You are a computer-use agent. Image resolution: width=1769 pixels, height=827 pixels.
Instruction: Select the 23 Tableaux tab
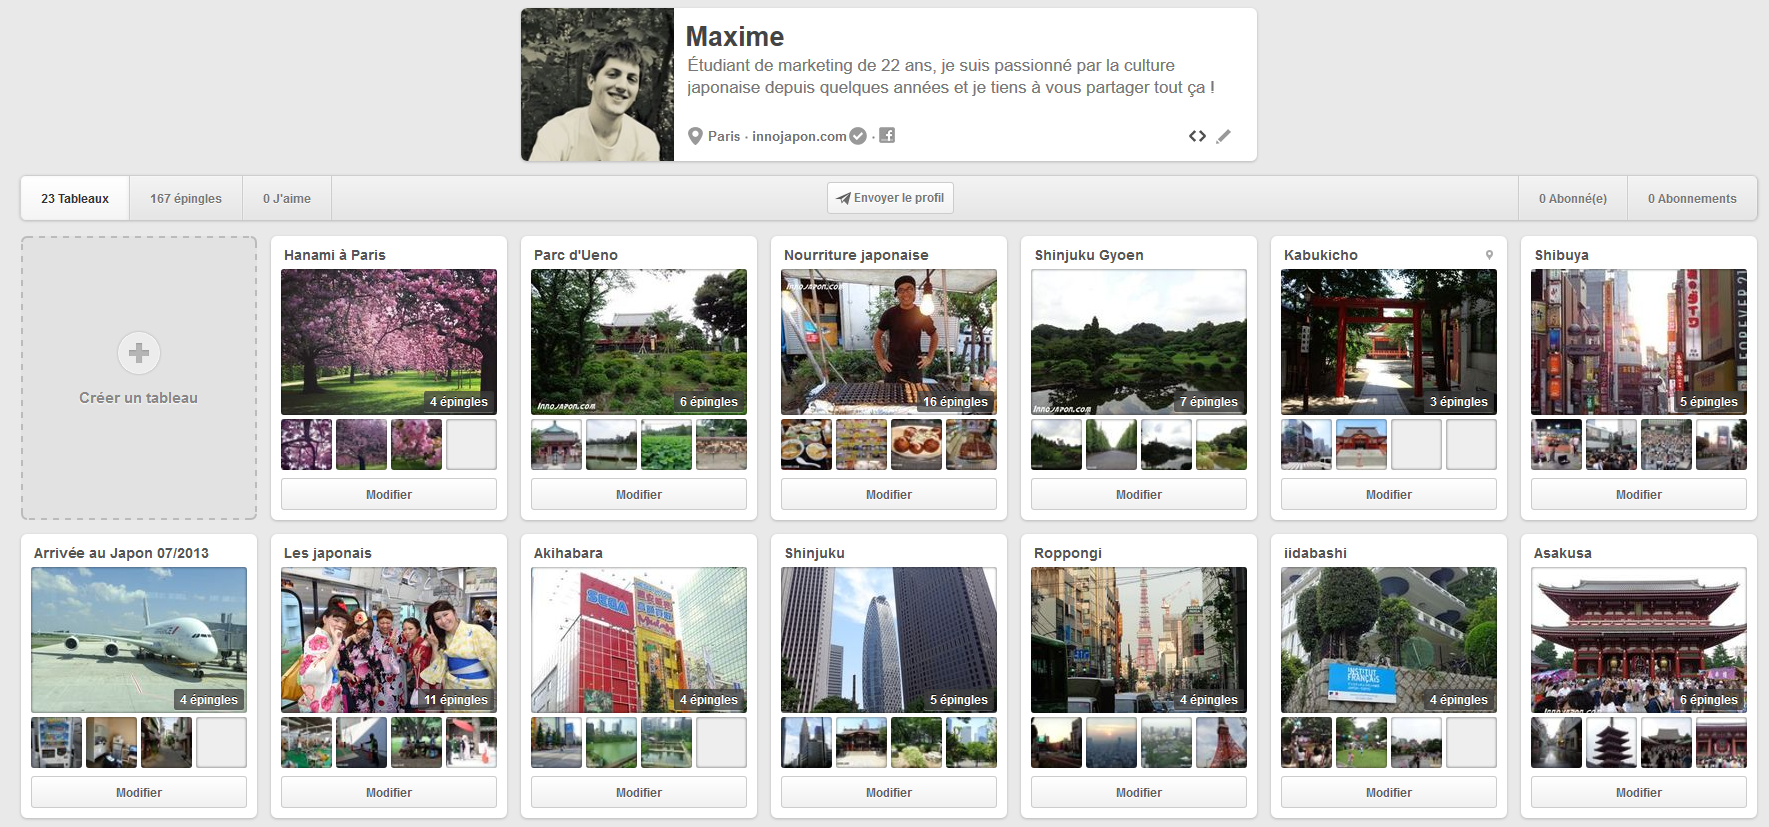click(75, 199)
